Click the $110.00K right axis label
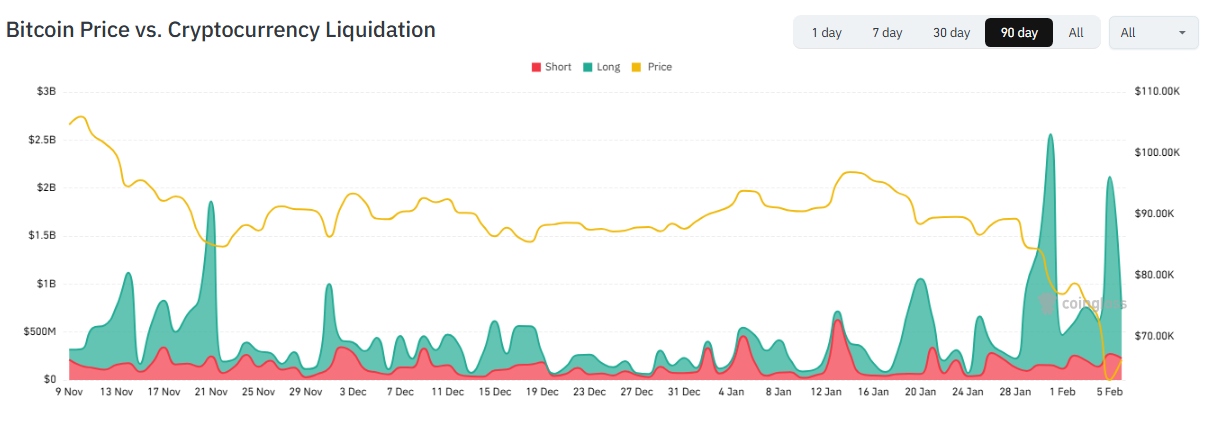Screen dimensions: 1208x432 1157,91
